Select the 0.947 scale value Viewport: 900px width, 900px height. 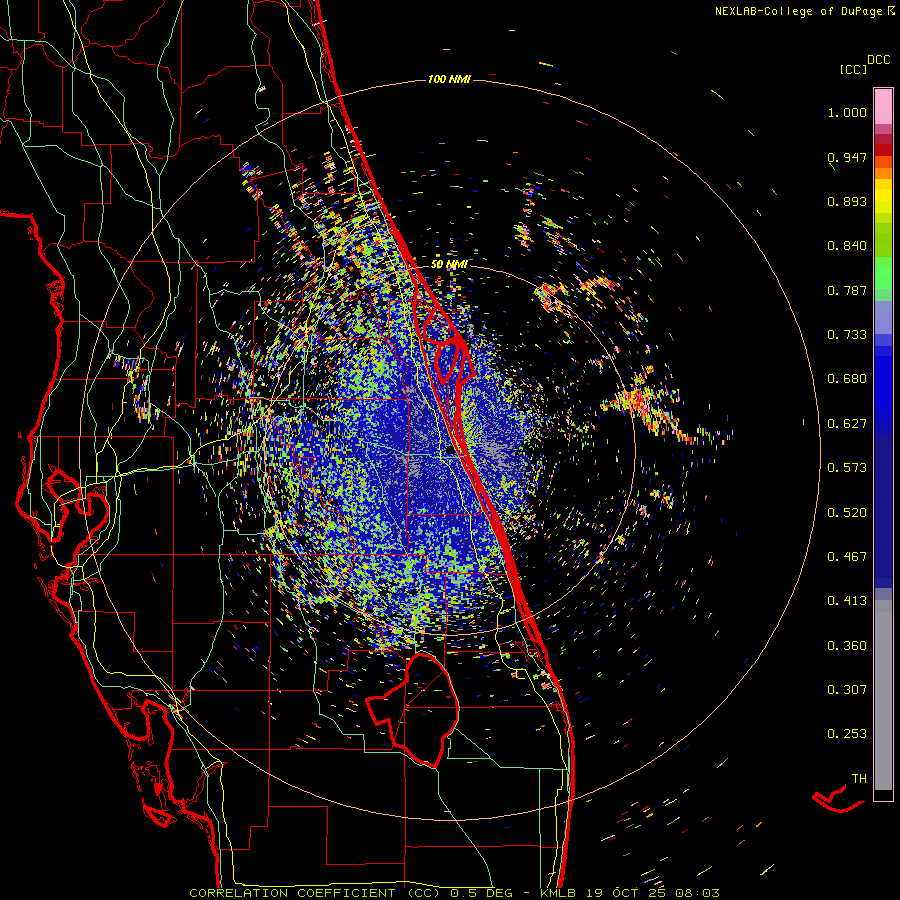[x=847, y=157]
